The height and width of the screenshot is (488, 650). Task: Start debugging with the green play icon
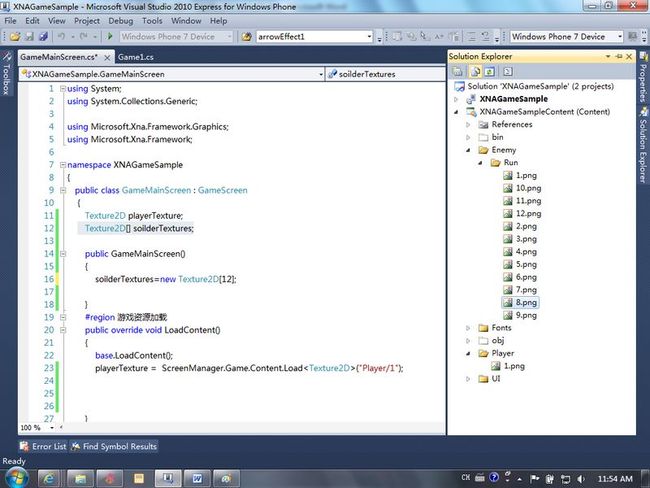pos(110,36)
